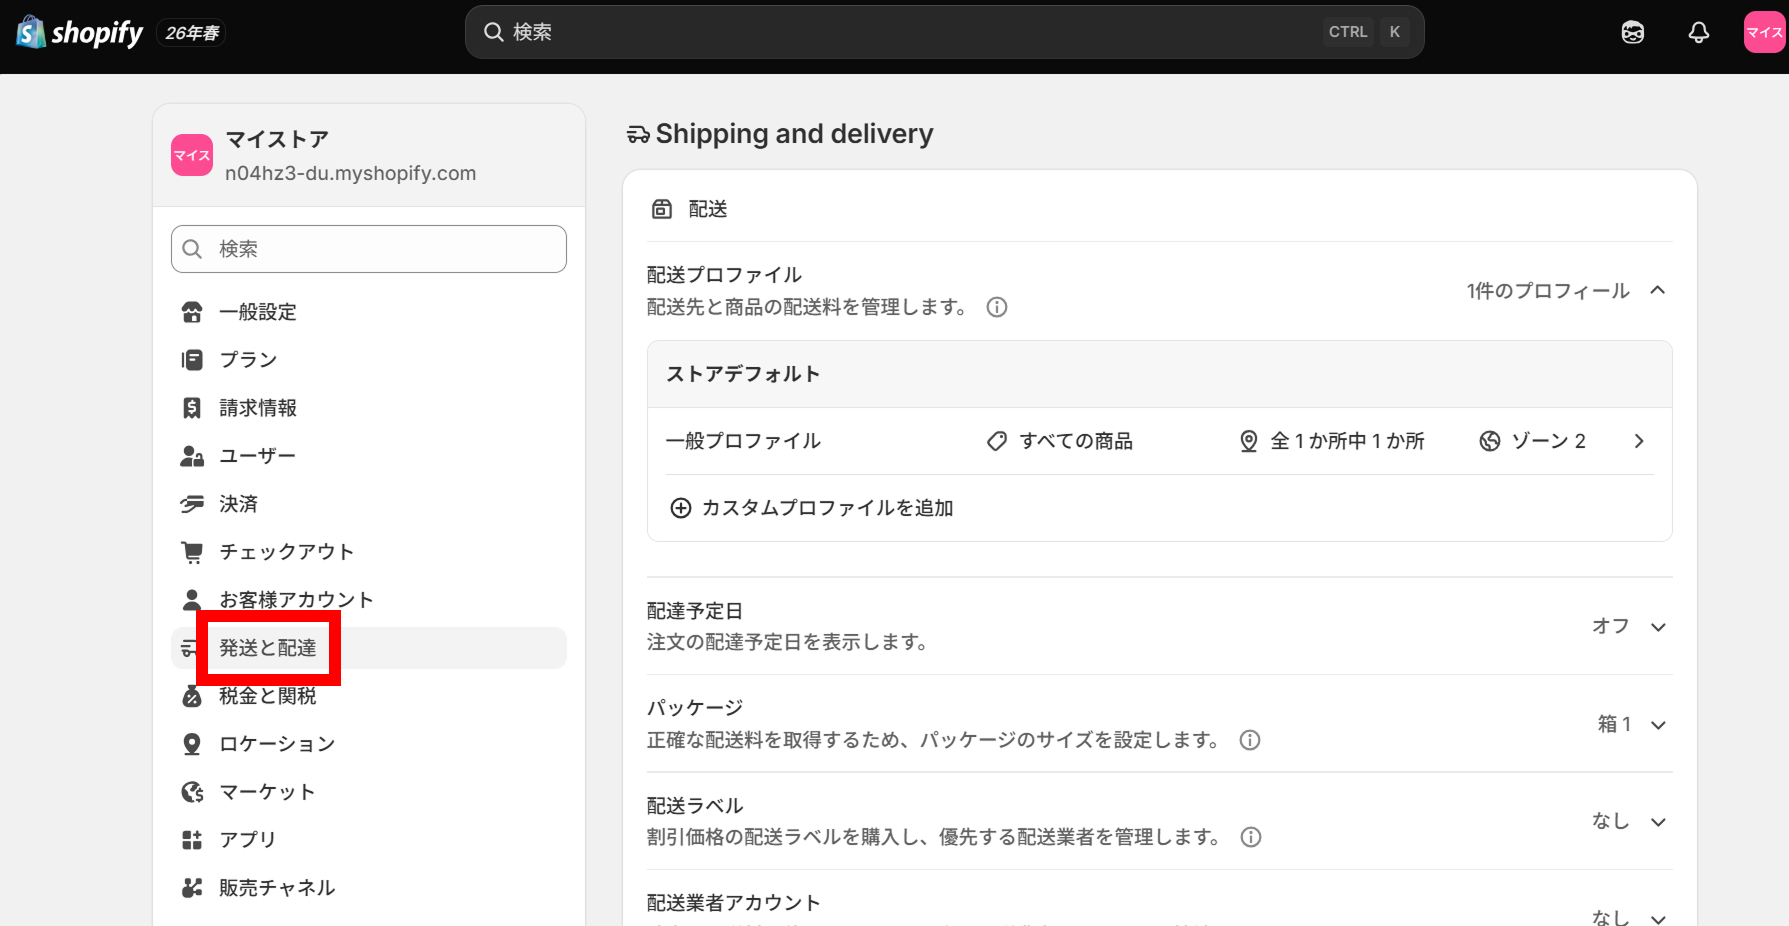Open the notifications bell
The image size is (1789, 926).
pyautogui.click(x=1698, y=33)
